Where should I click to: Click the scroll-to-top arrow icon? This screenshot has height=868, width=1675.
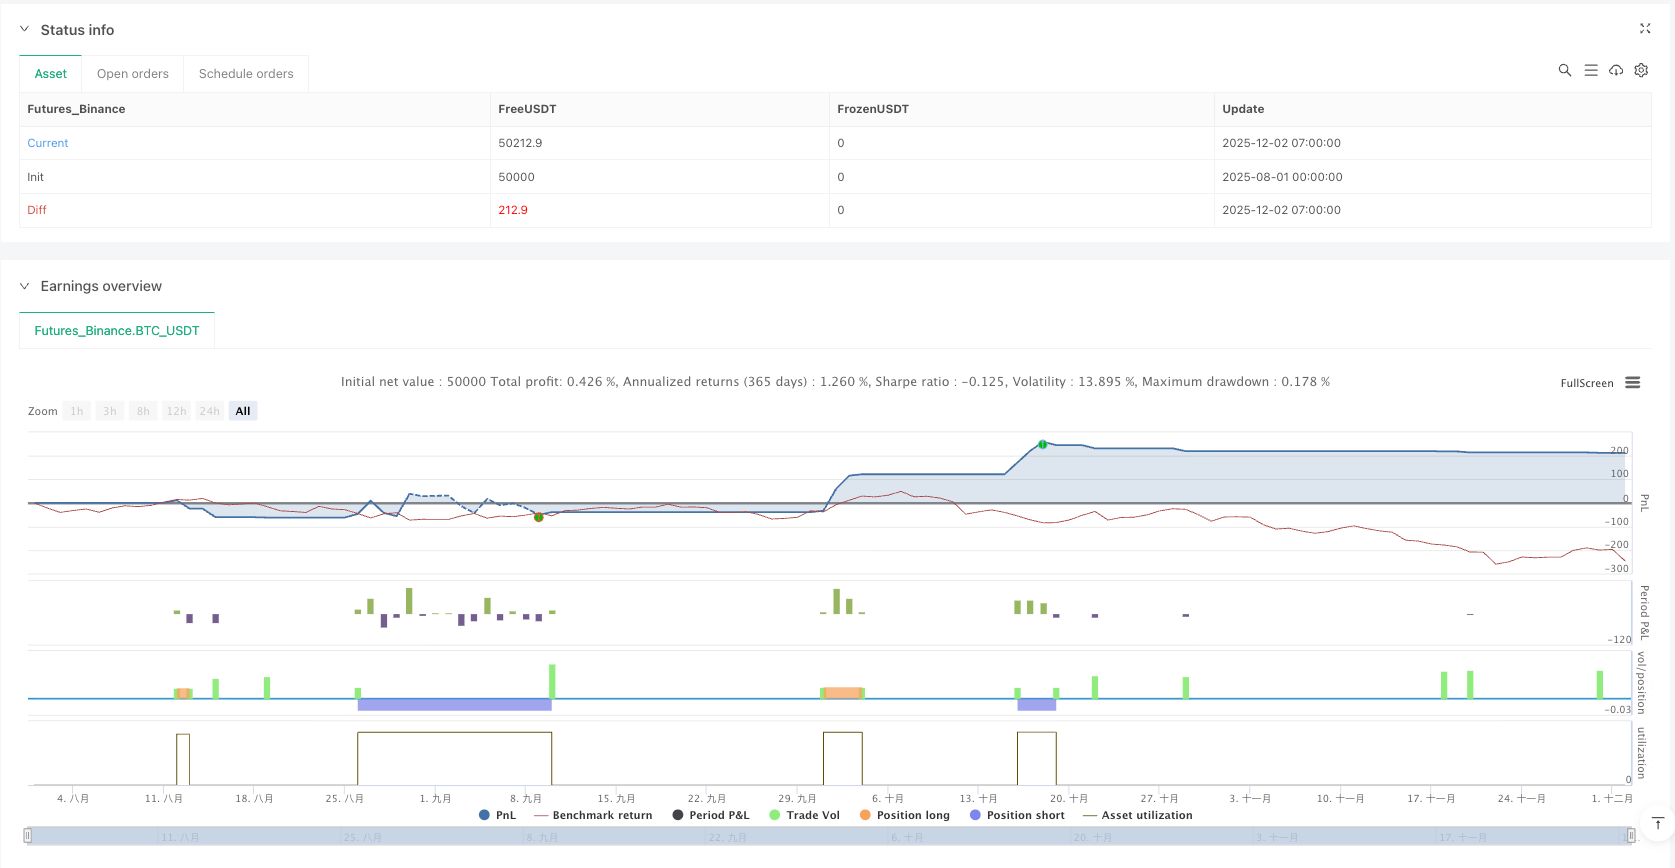pos(1658,824)
